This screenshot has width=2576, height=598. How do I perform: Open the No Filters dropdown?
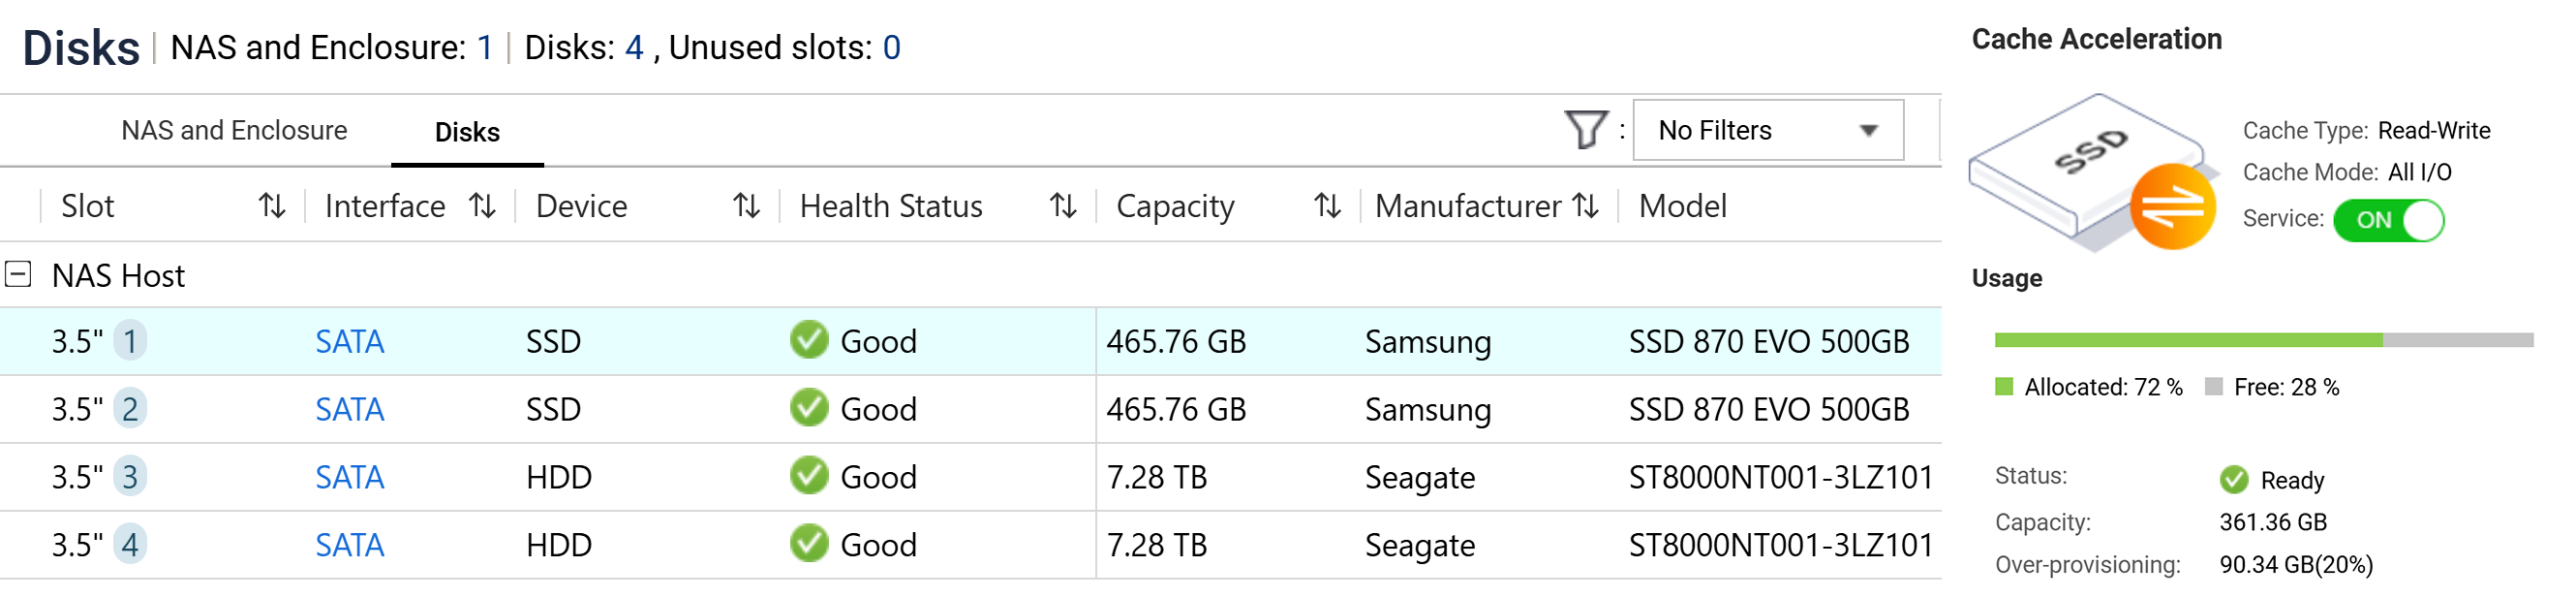(x=1768, y=129)
